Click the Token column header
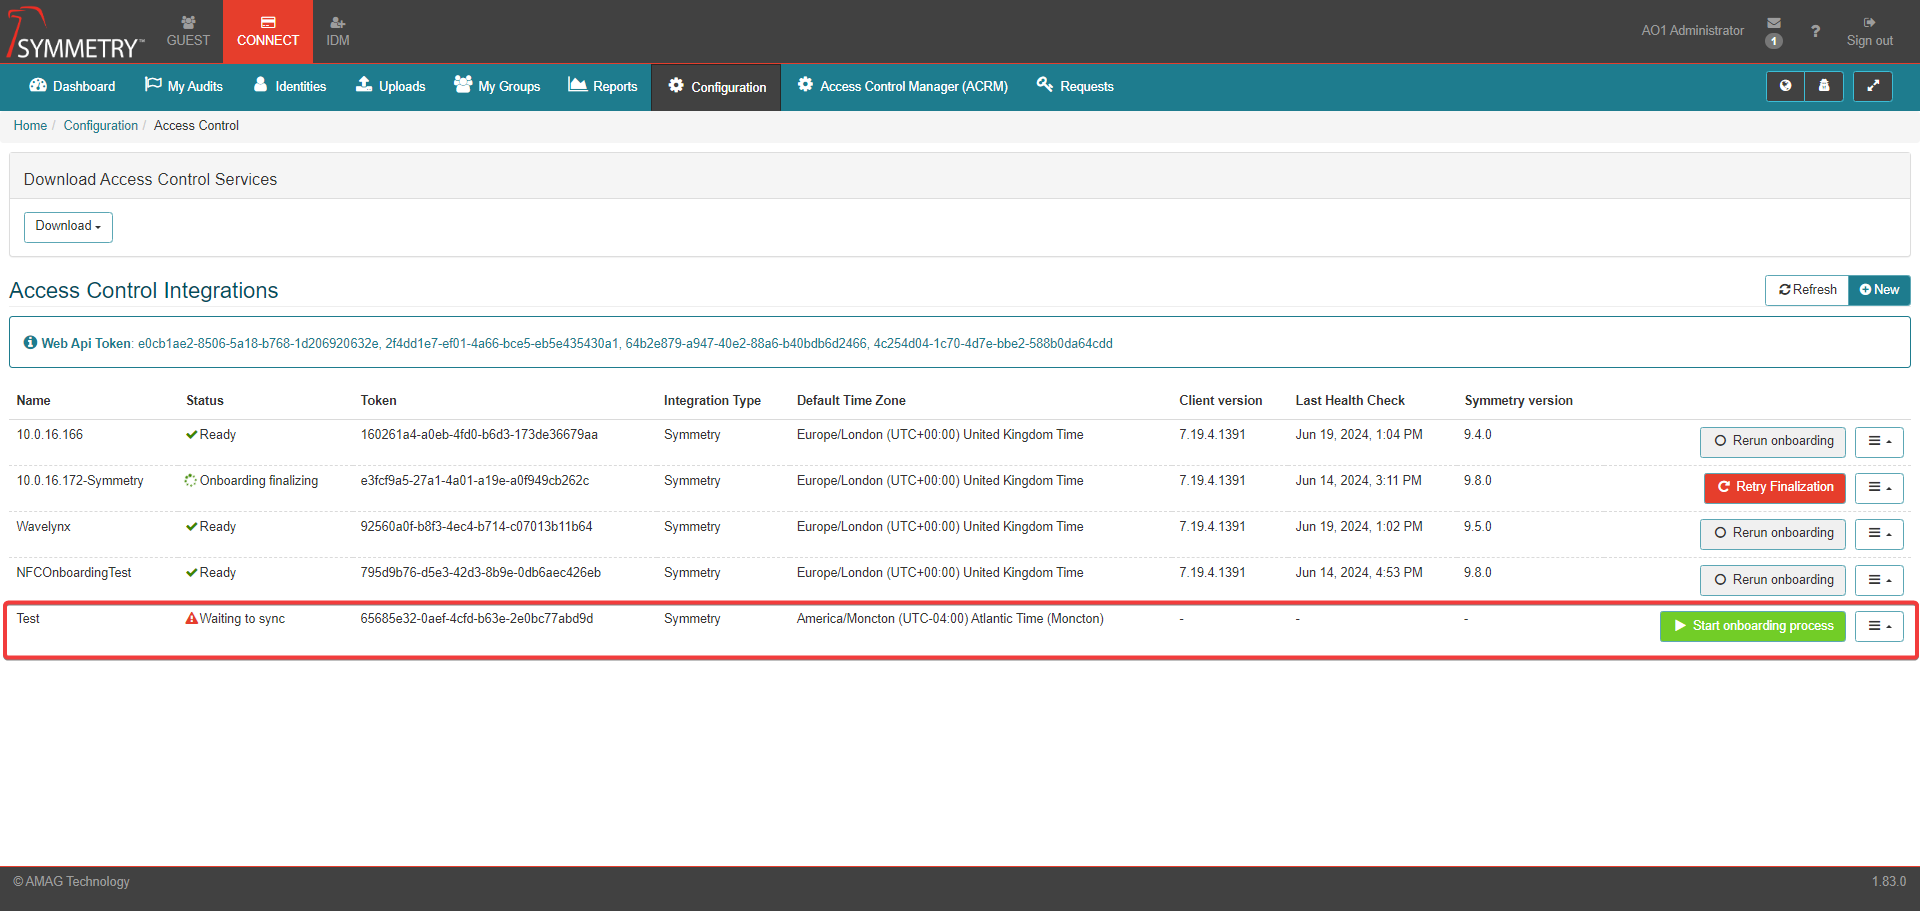Viewport: 1920px width, 911px height. point(378,400)
